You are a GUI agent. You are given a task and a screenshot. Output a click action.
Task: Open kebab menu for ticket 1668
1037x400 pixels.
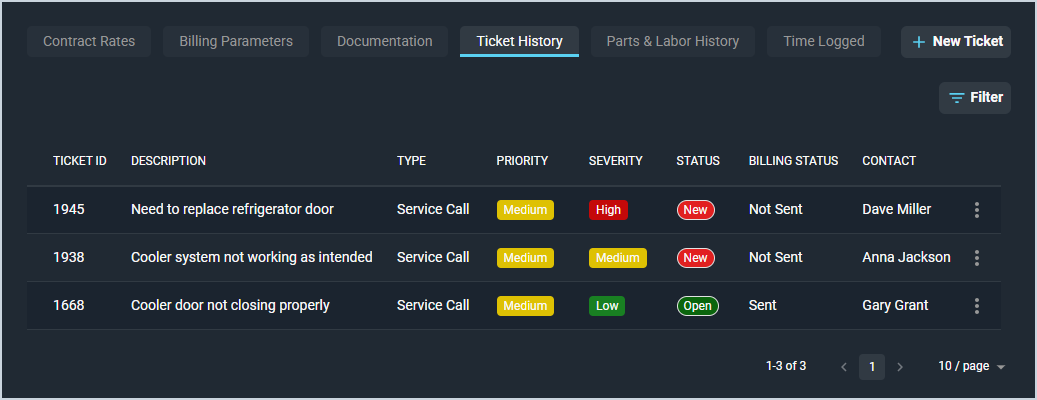point(977,306)
